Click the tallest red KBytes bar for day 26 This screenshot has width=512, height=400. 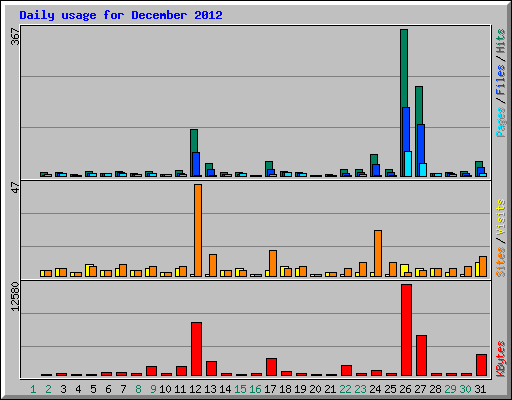tap(407, 330)
